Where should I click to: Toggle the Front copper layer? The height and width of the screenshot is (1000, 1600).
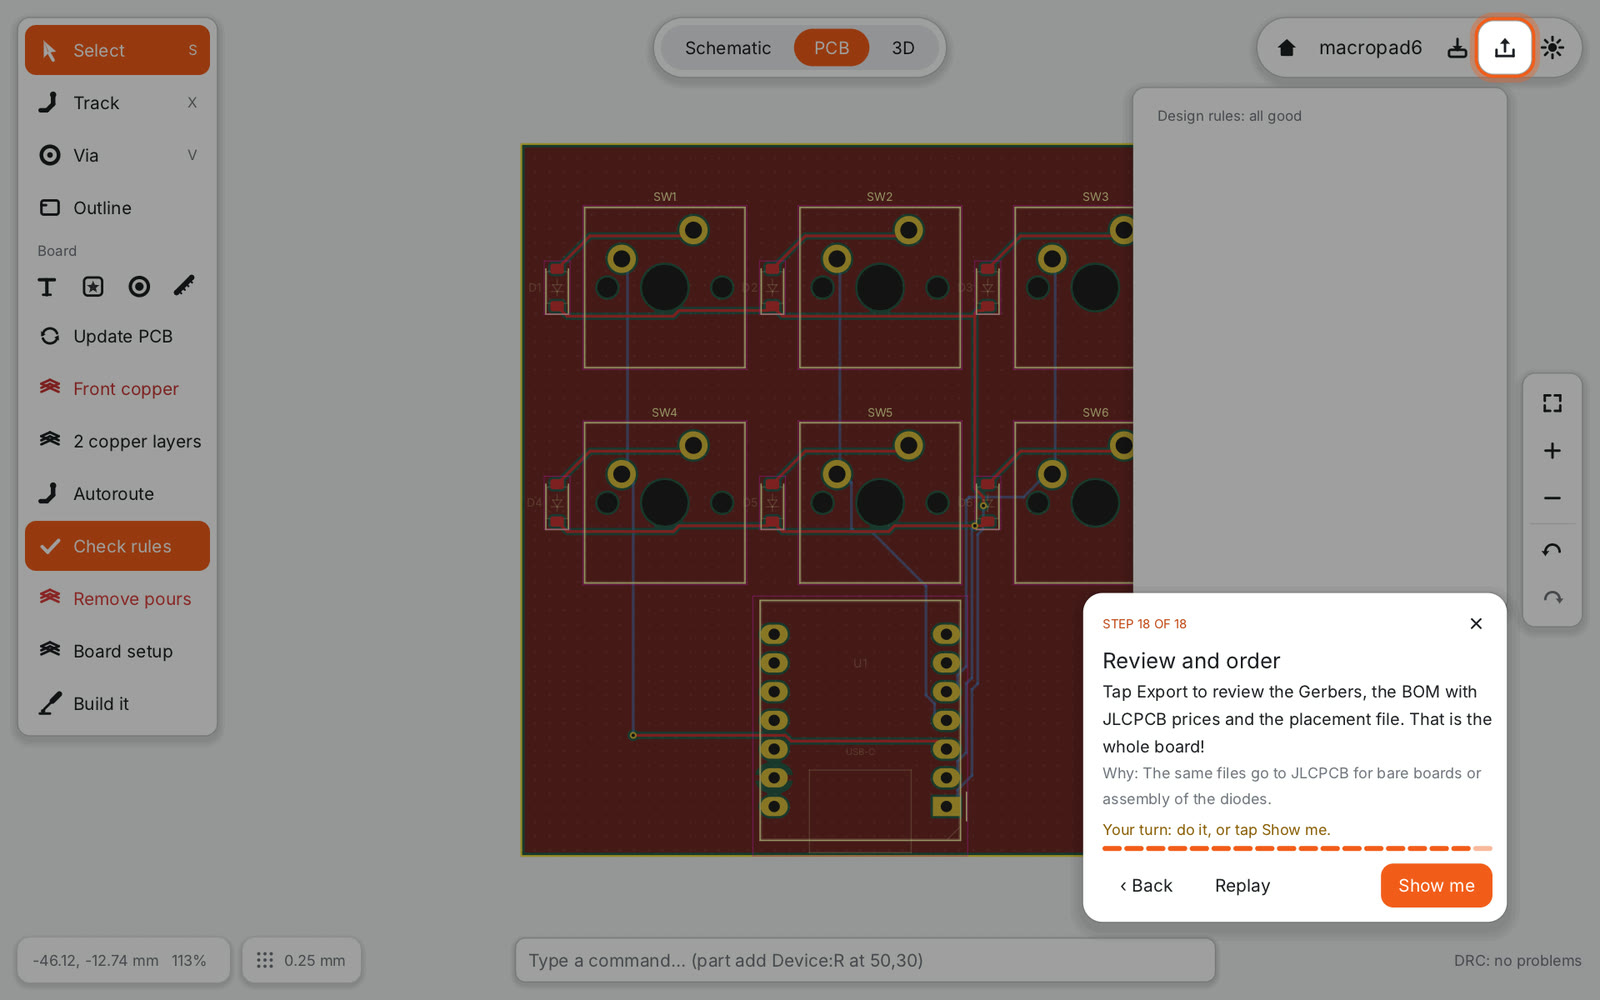point(117,389)
